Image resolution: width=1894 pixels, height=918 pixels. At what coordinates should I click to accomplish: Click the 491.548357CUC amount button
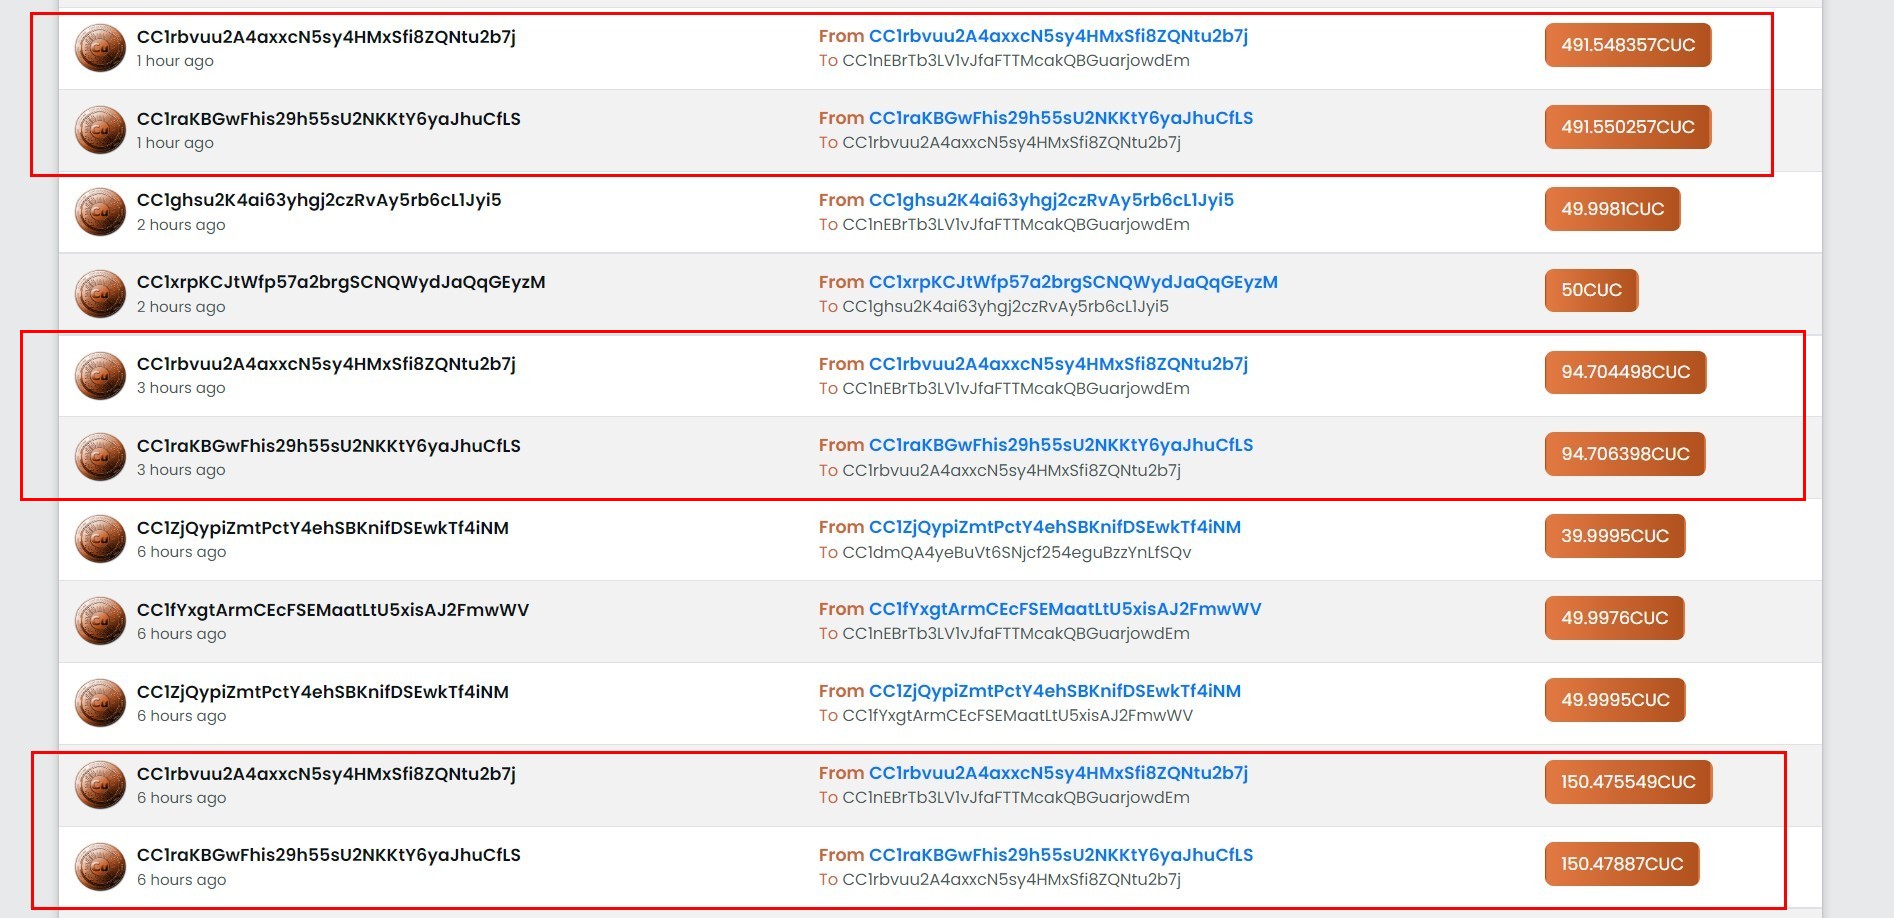click(1627, 45)
